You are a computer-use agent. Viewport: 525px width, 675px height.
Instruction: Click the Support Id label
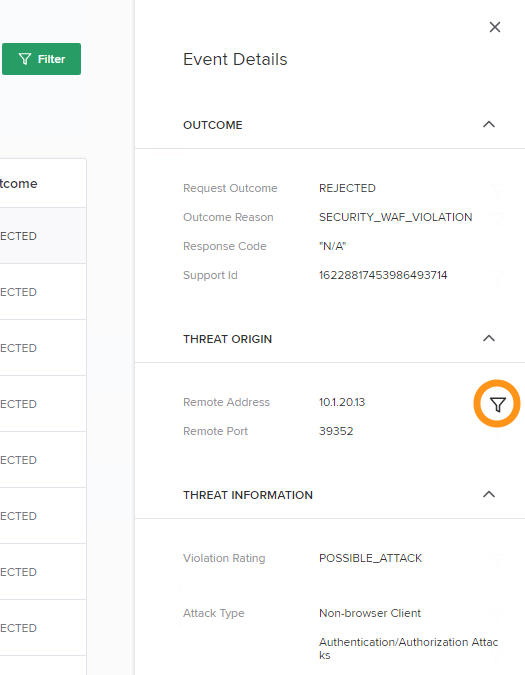[210, 275]
